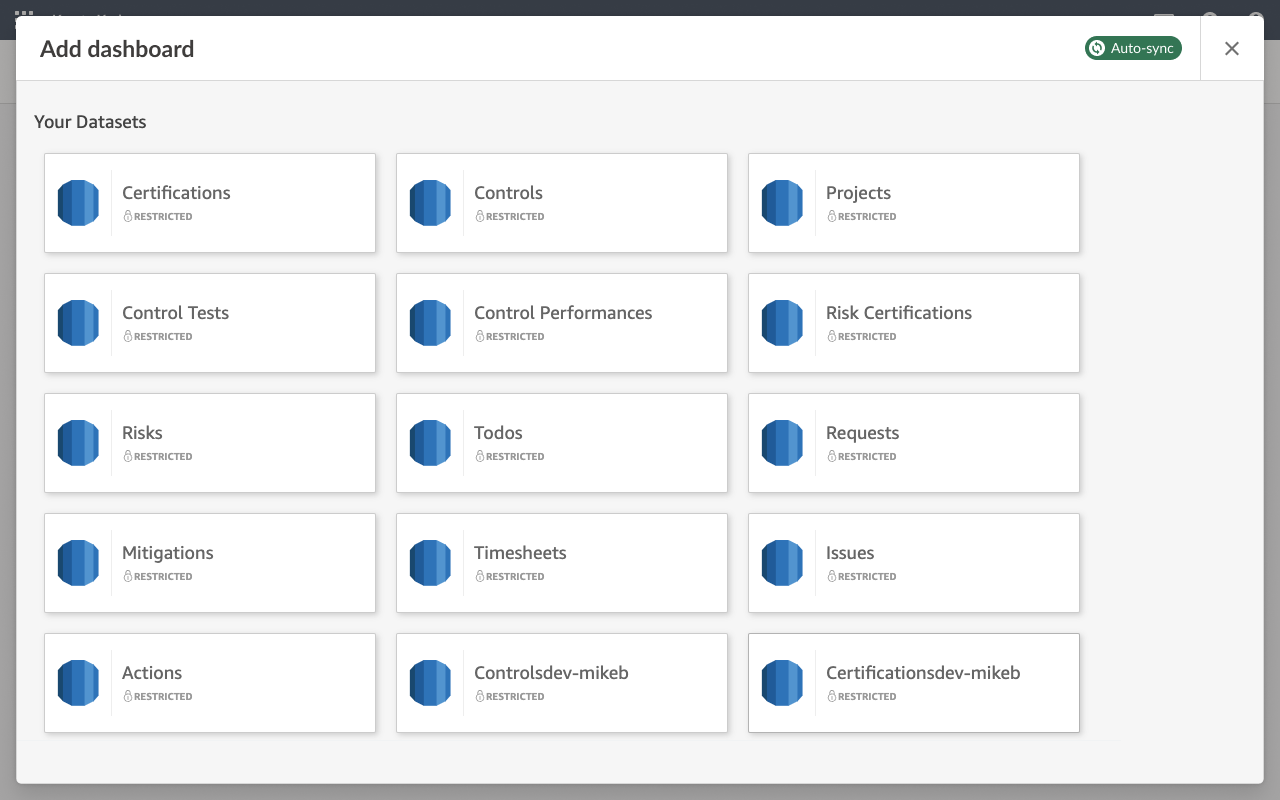Click the apps grid icon in top bar

[24, 12]
